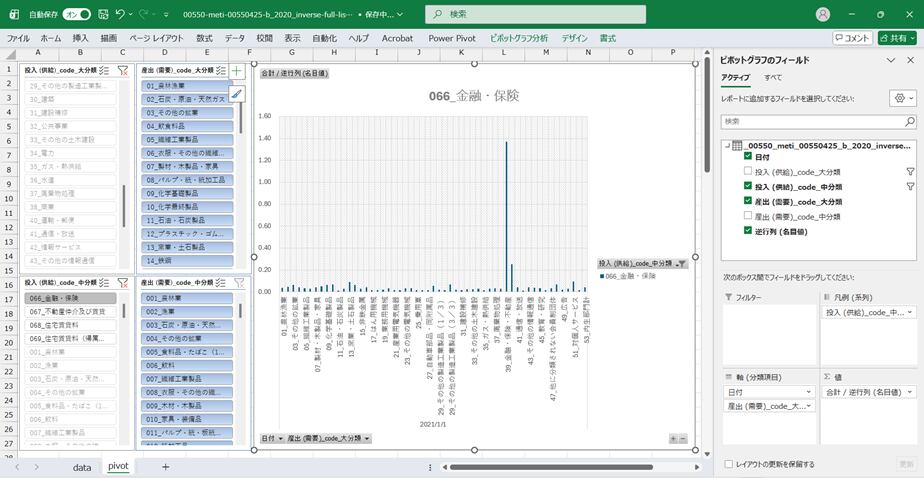
Task: Toggle multi-select on 投入 (供給)_code_中分類 slicer
Action: pos(104,283)
